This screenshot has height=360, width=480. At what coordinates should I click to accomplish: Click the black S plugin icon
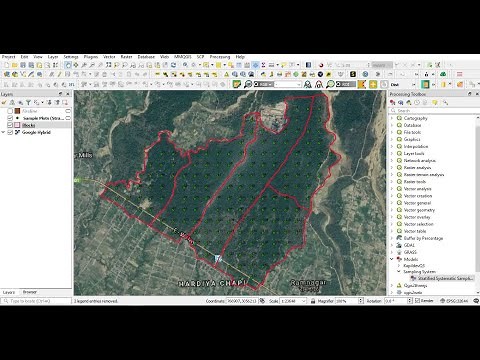pyautogui.click(x=353, y=74)
